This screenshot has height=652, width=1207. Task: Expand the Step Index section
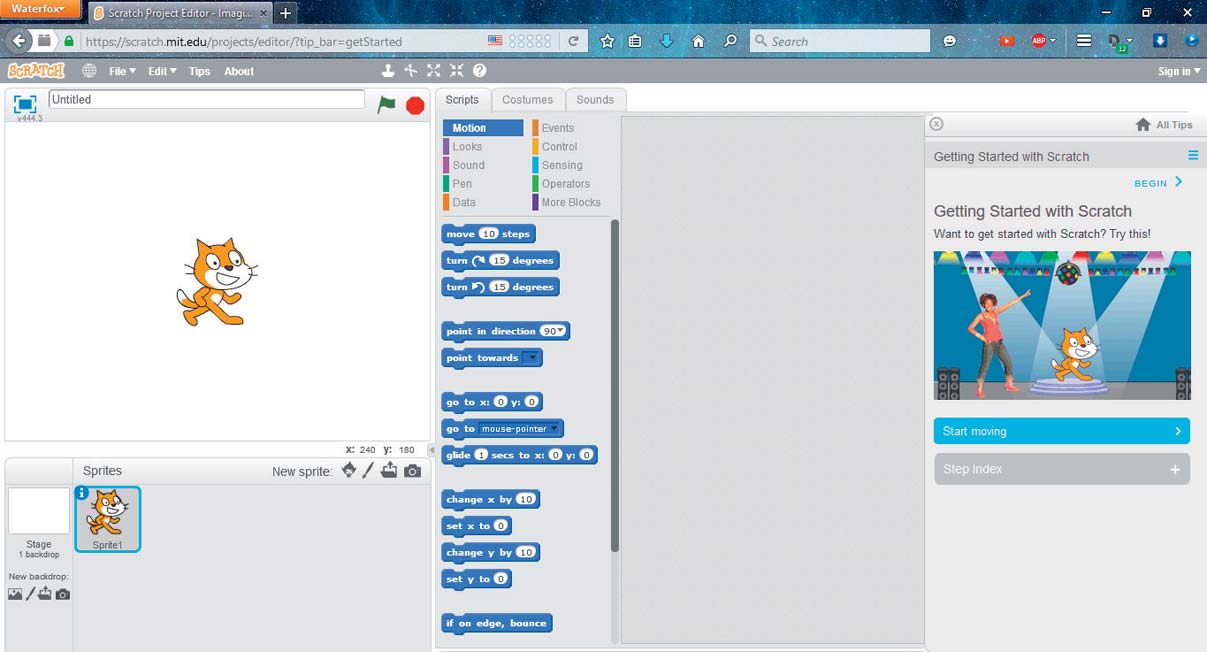tap(1062, 469)
